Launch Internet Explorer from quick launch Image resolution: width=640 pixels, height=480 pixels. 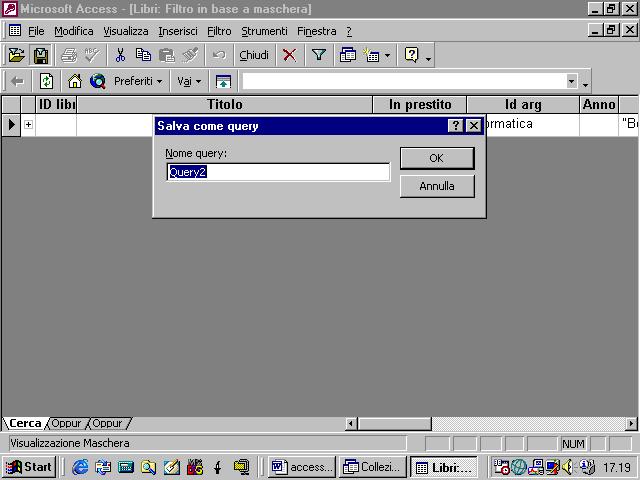[x=80, y=467]
